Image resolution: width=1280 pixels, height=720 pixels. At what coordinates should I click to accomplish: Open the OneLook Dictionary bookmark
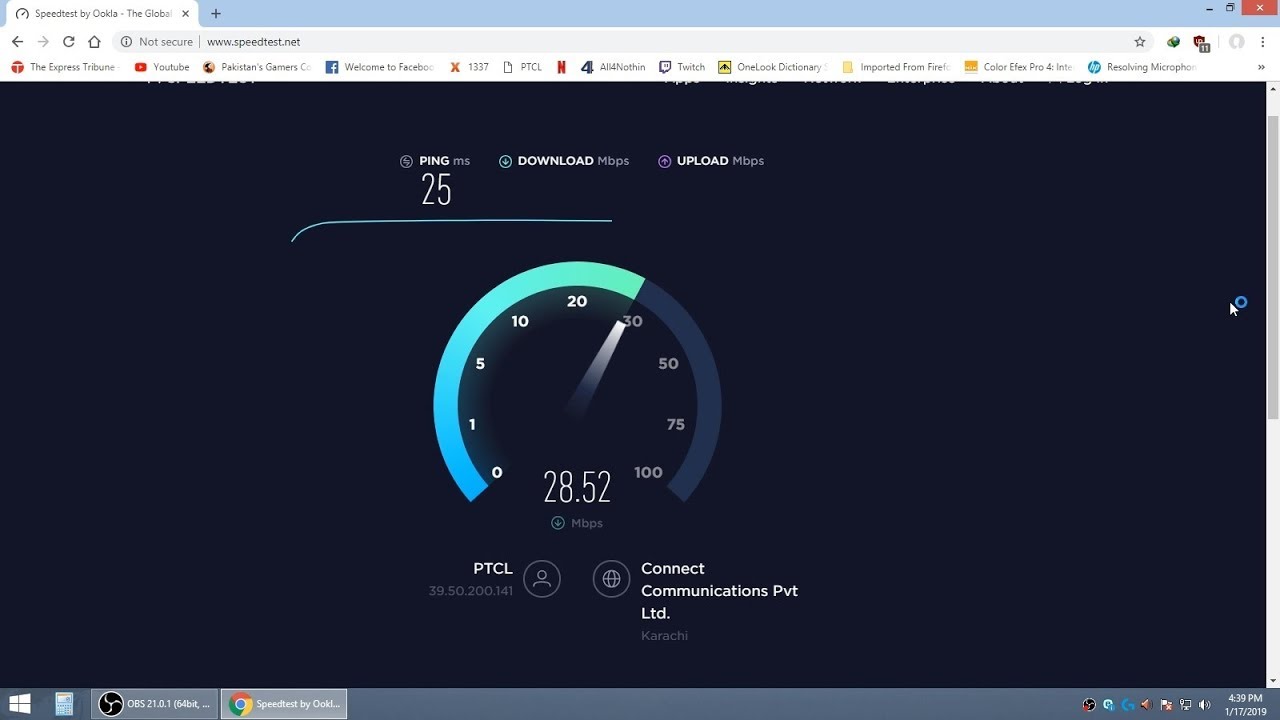point(772,67)
